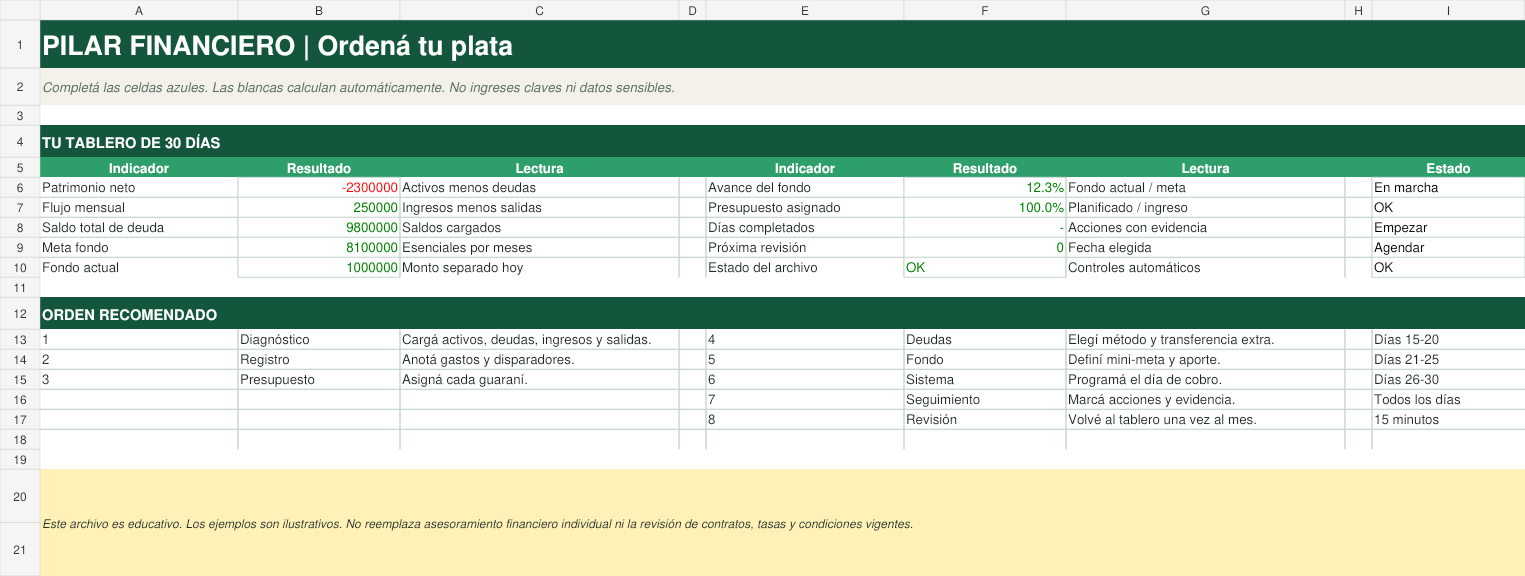Click 'Activos menos deudas' cell
This screenshot has height=576, width=1525.
[x=539, y=188]
